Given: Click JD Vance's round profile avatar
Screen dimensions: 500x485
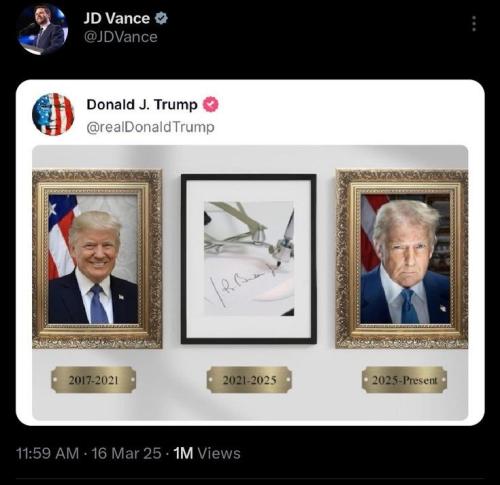Looking at the screenshot, I should pos(42,29).
